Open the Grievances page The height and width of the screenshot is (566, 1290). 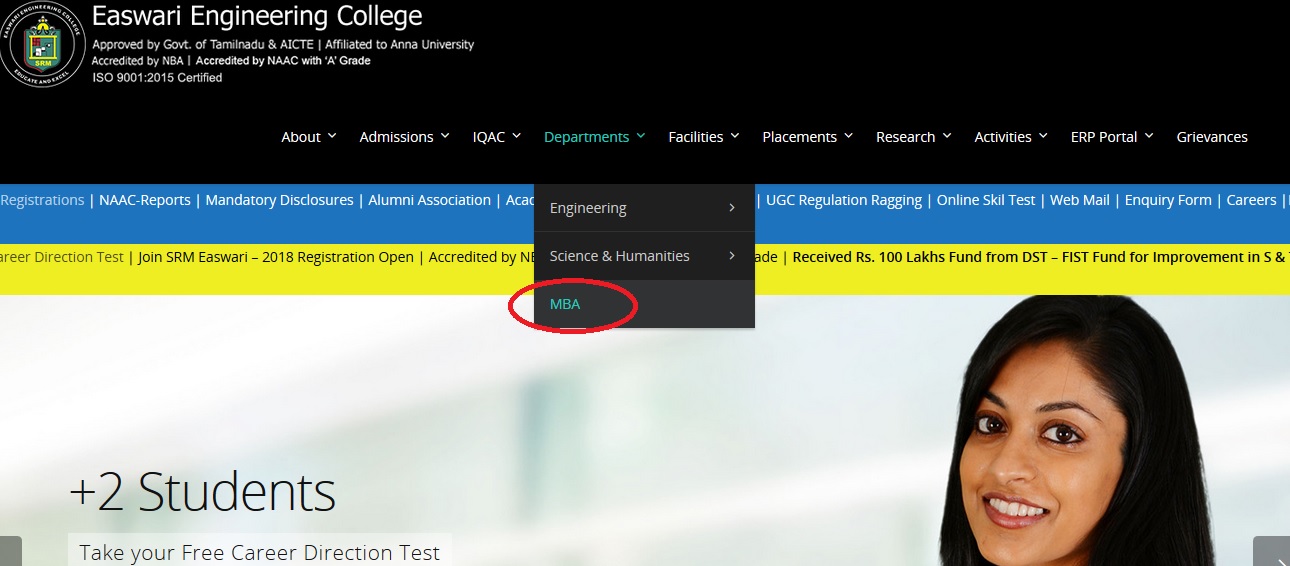[x=1212, y=137]
